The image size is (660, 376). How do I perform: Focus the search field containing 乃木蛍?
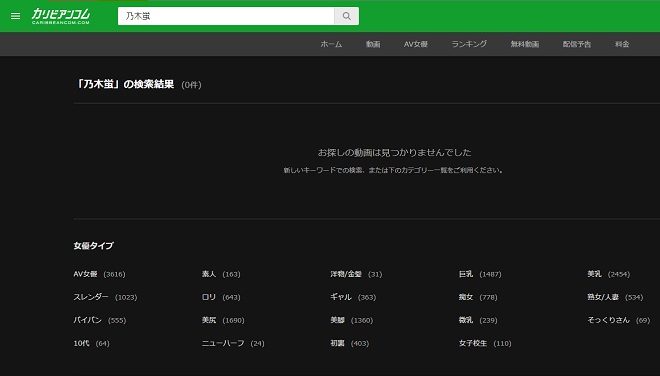click(x=226, y=16)
